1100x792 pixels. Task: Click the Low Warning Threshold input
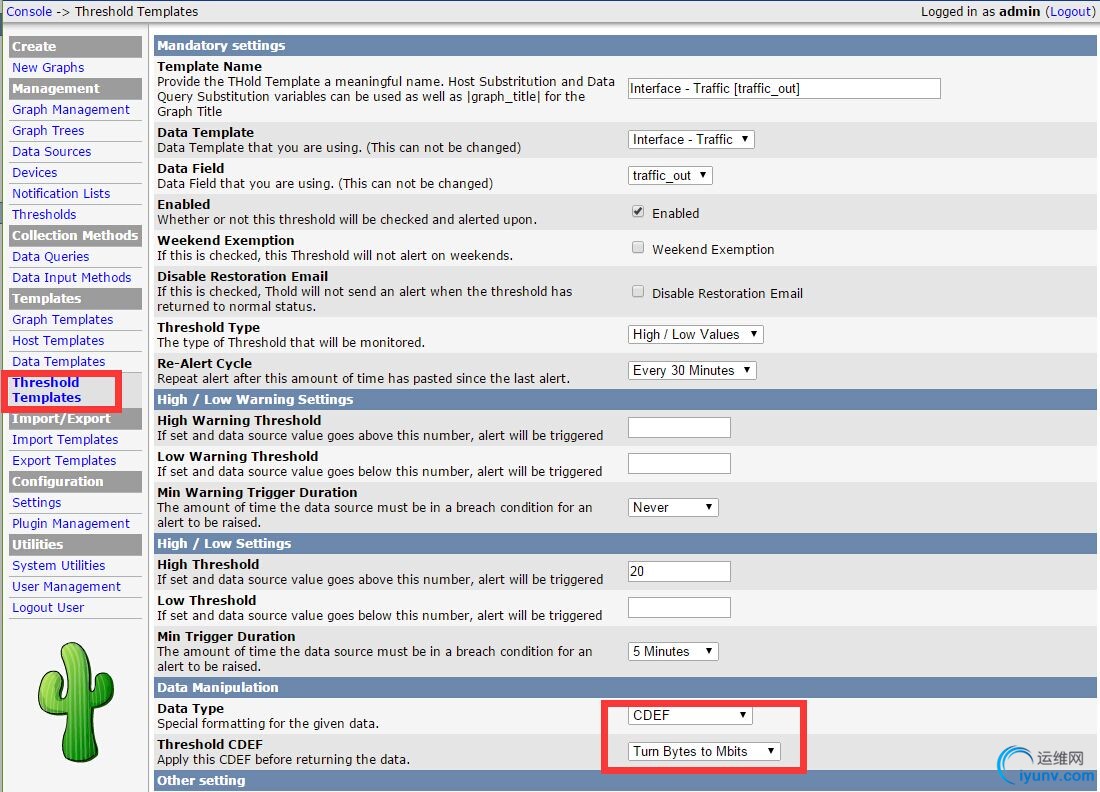point(679,463)
